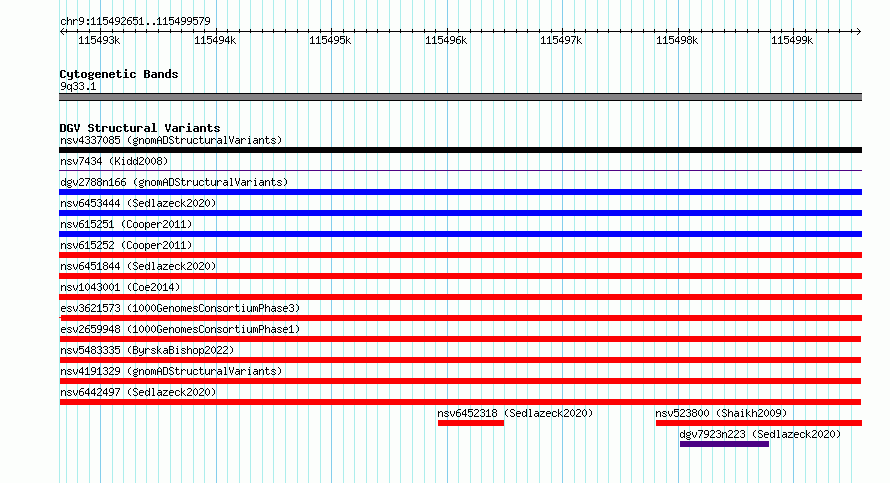Select the red nsv523800 variant bar
The width and height of the screenshot is (890, 483).
click(759, 423)
